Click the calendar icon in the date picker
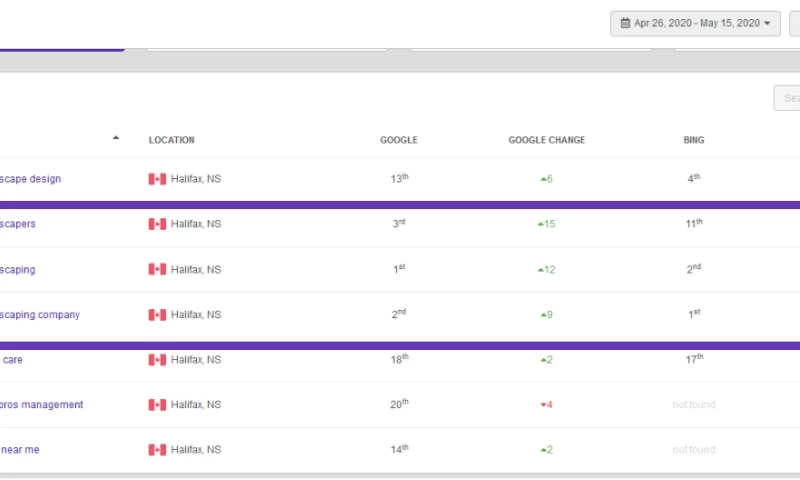 (625, 23)
